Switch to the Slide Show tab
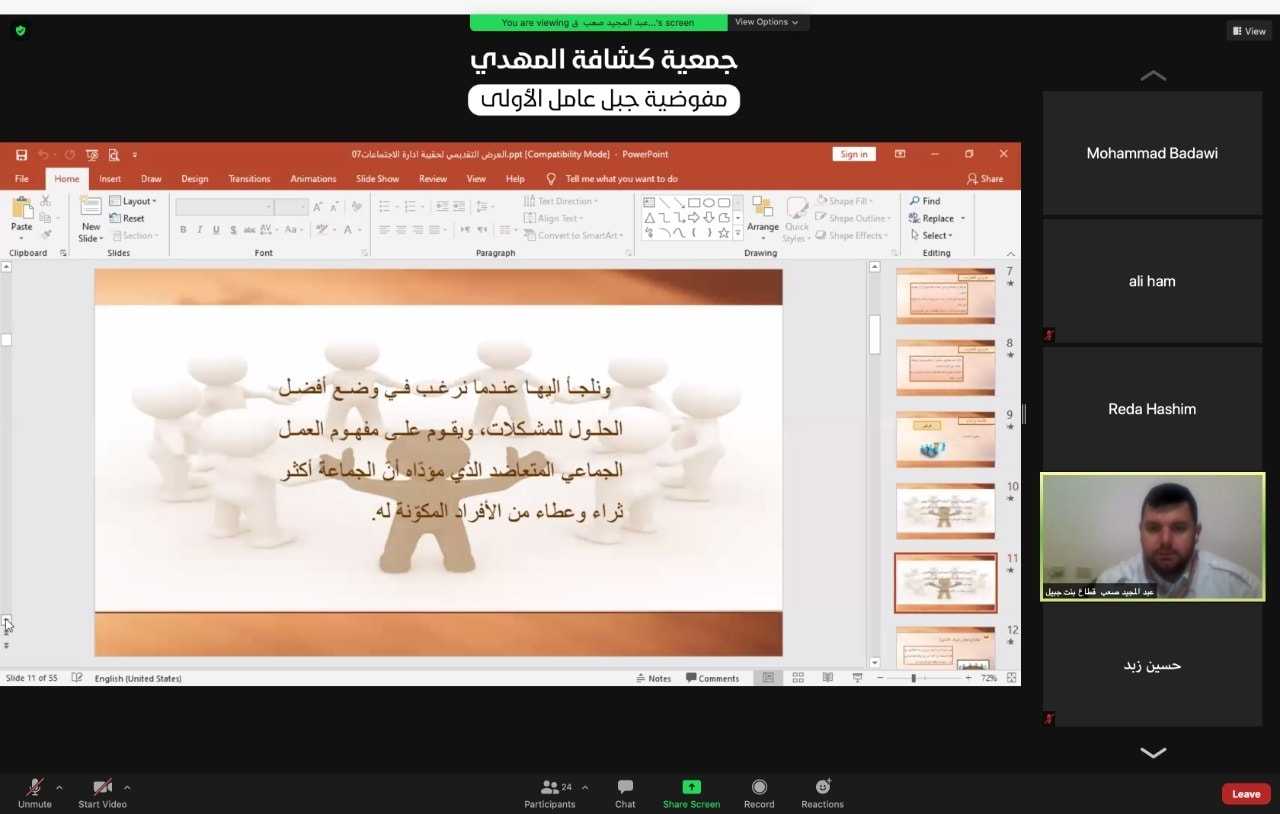The height and width of the screenshot is (814, 1280). tap(377, 179)
